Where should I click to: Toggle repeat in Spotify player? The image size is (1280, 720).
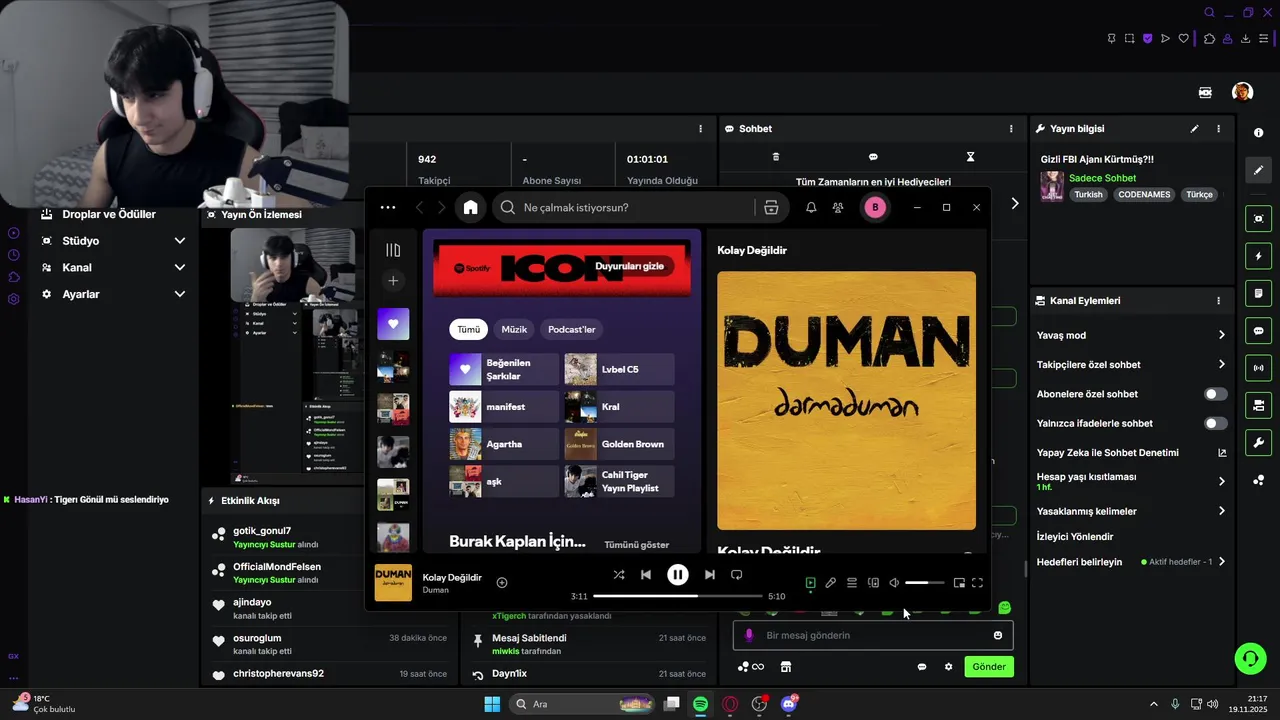click(x=737, y=575)
